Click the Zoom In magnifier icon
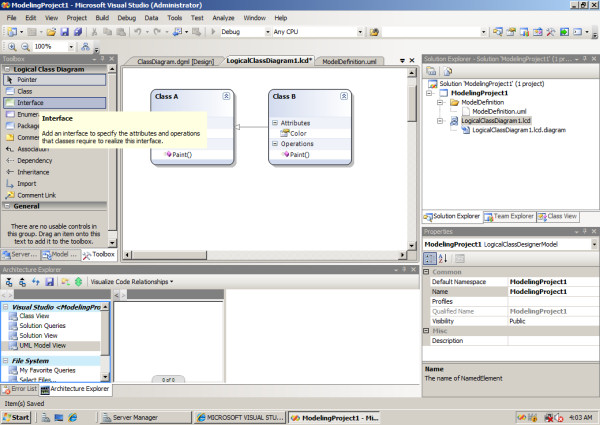Viewport: 600px width, 425px height. pos(12,47)
